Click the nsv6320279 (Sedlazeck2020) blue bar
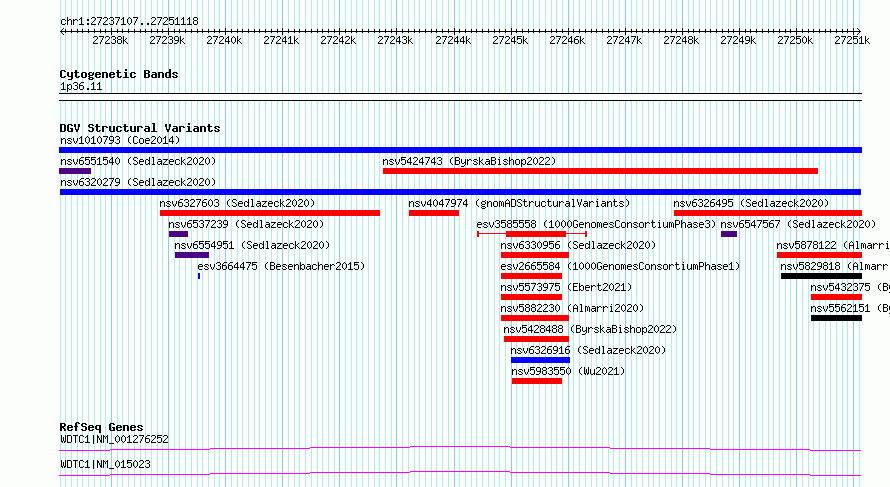 (x=460, y=192)
